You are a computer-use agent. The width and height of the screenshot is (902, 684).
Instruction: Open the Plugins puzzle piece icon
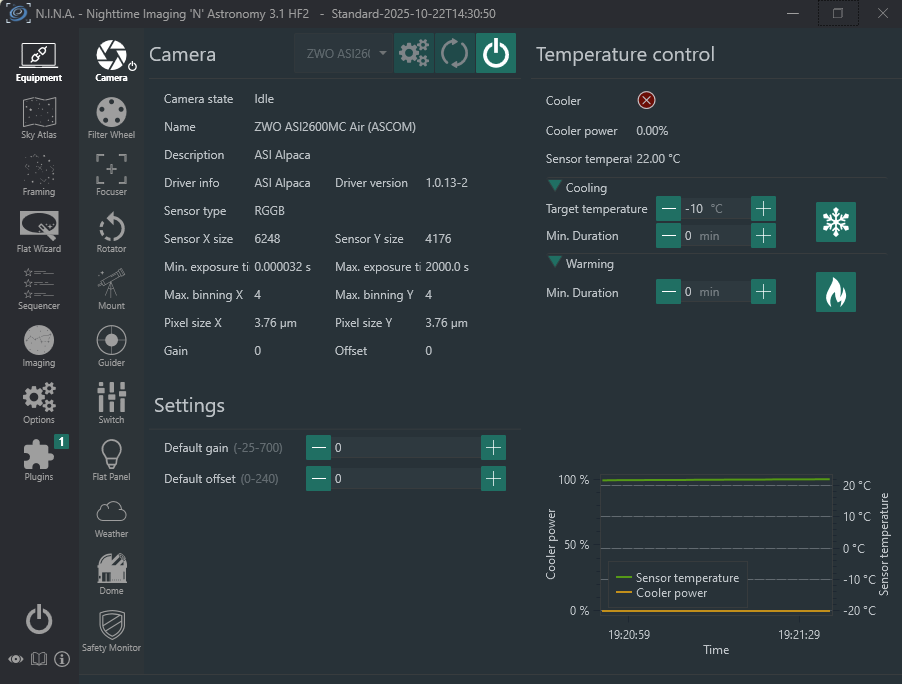click(39, 459)
